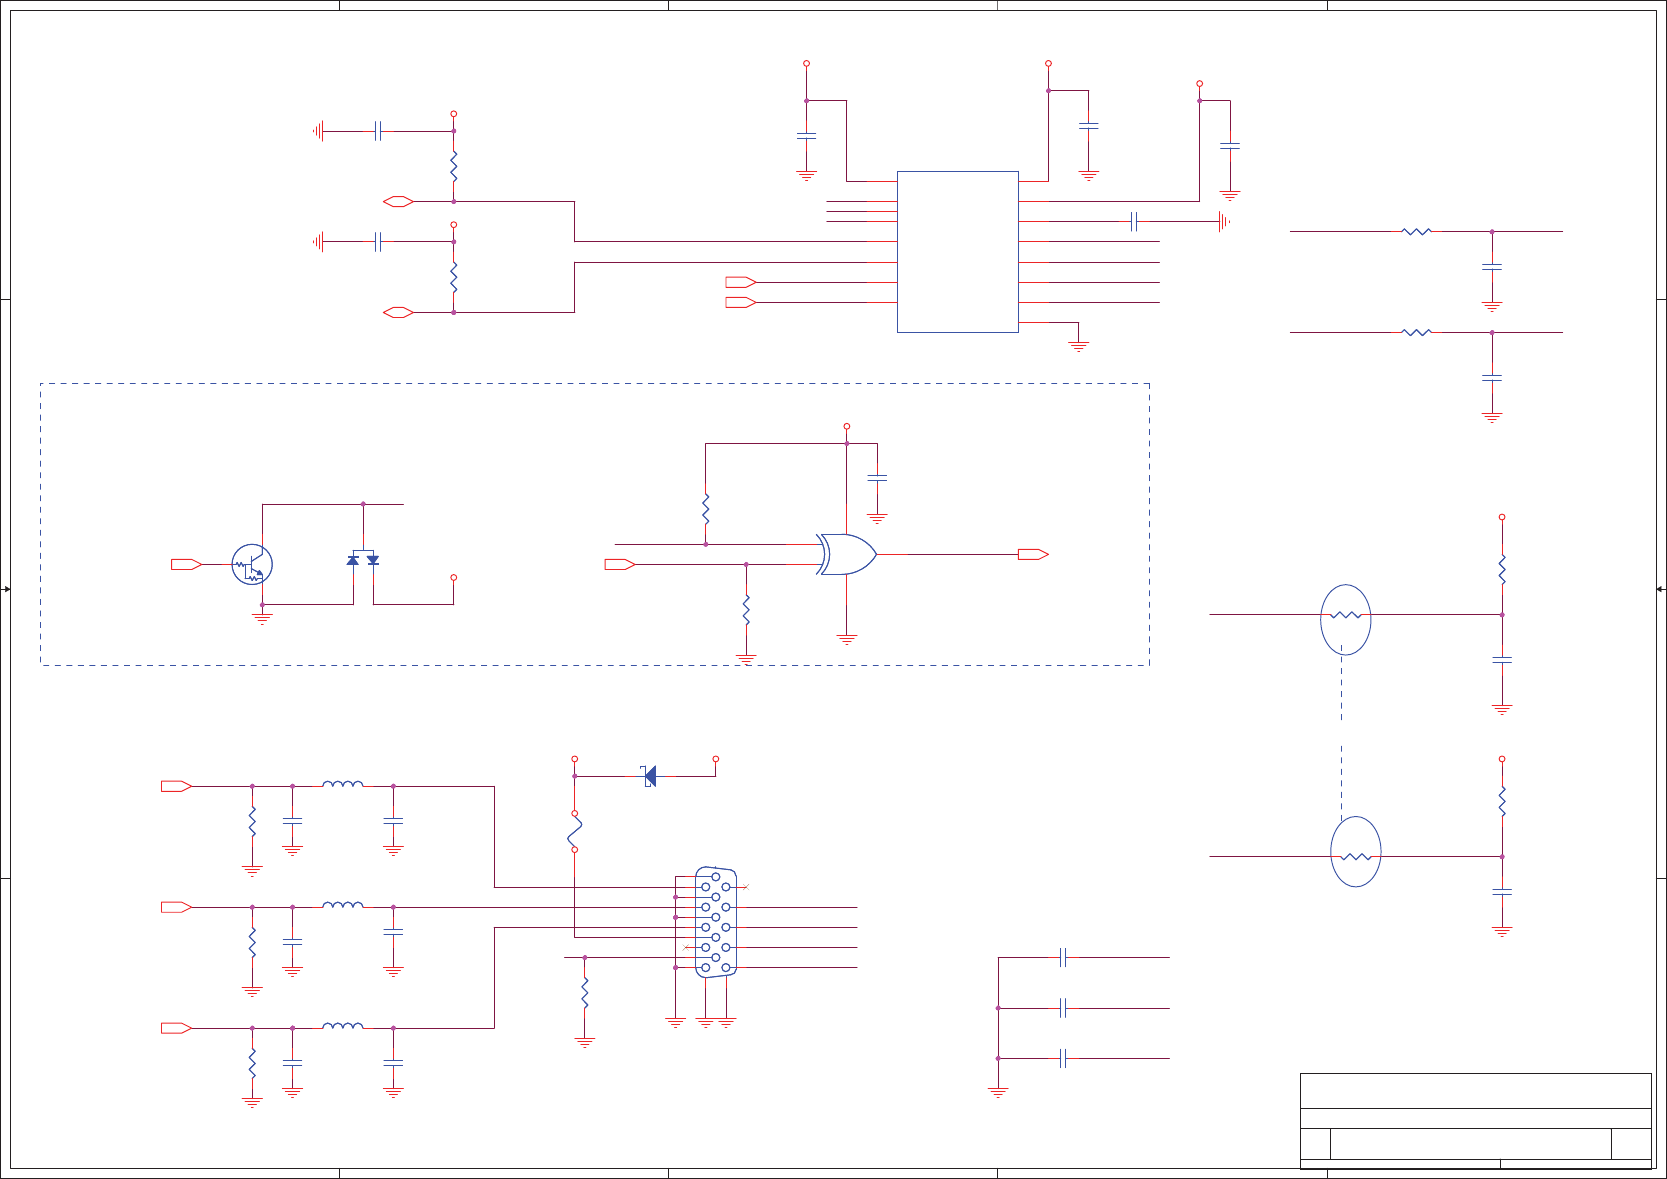The image size is (1667, 1179).
Task: Select the pull-down resistor below the XOR input
Action: coord(746,609)
